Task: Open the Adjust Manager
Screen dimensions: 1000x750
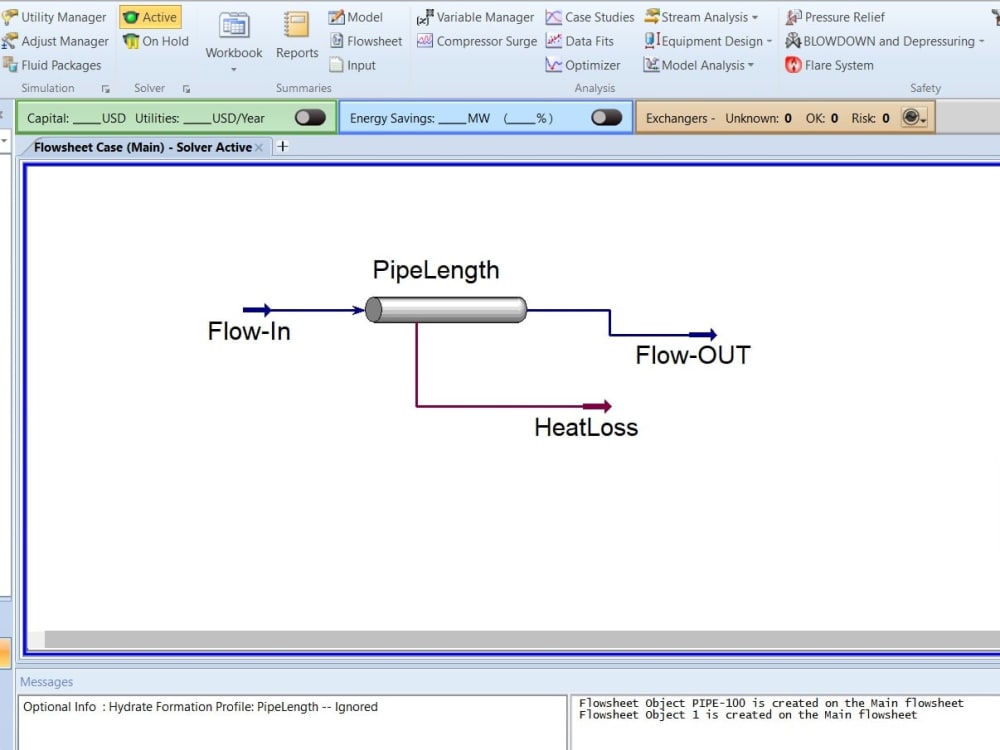Action: 55,41
